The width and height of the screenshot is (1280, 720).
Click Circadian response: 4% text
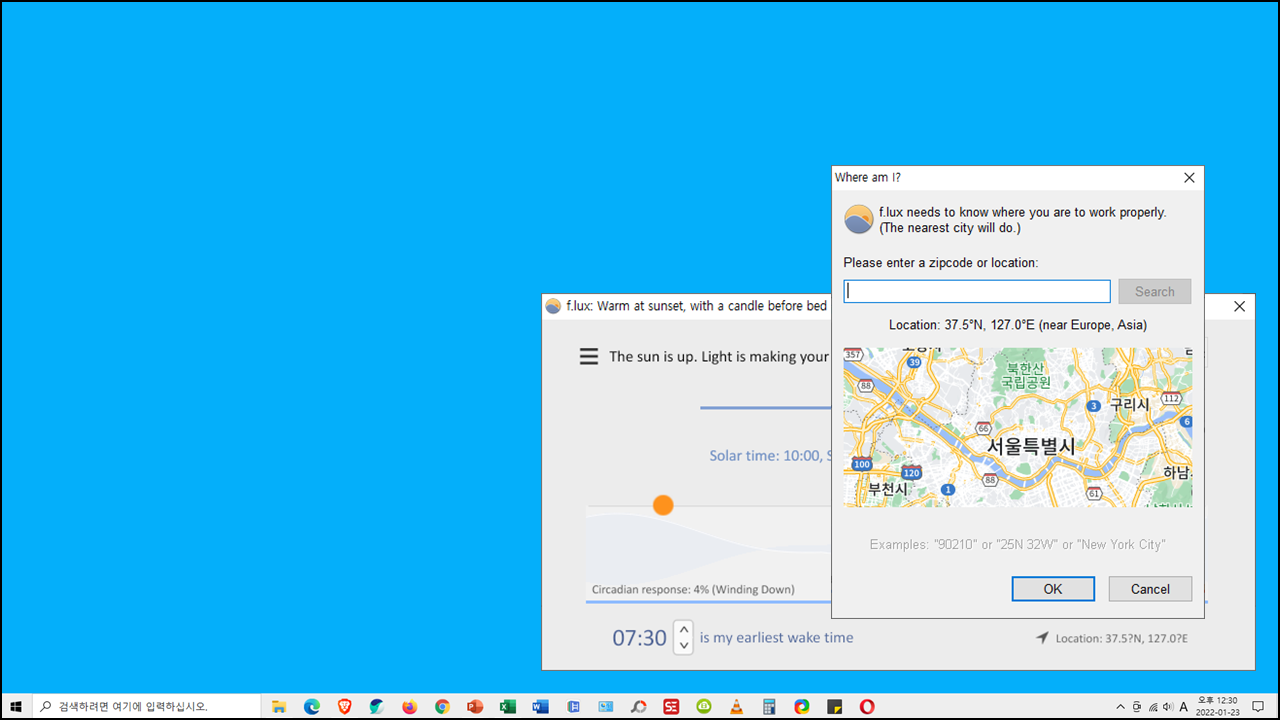click(x=693, y=589)
